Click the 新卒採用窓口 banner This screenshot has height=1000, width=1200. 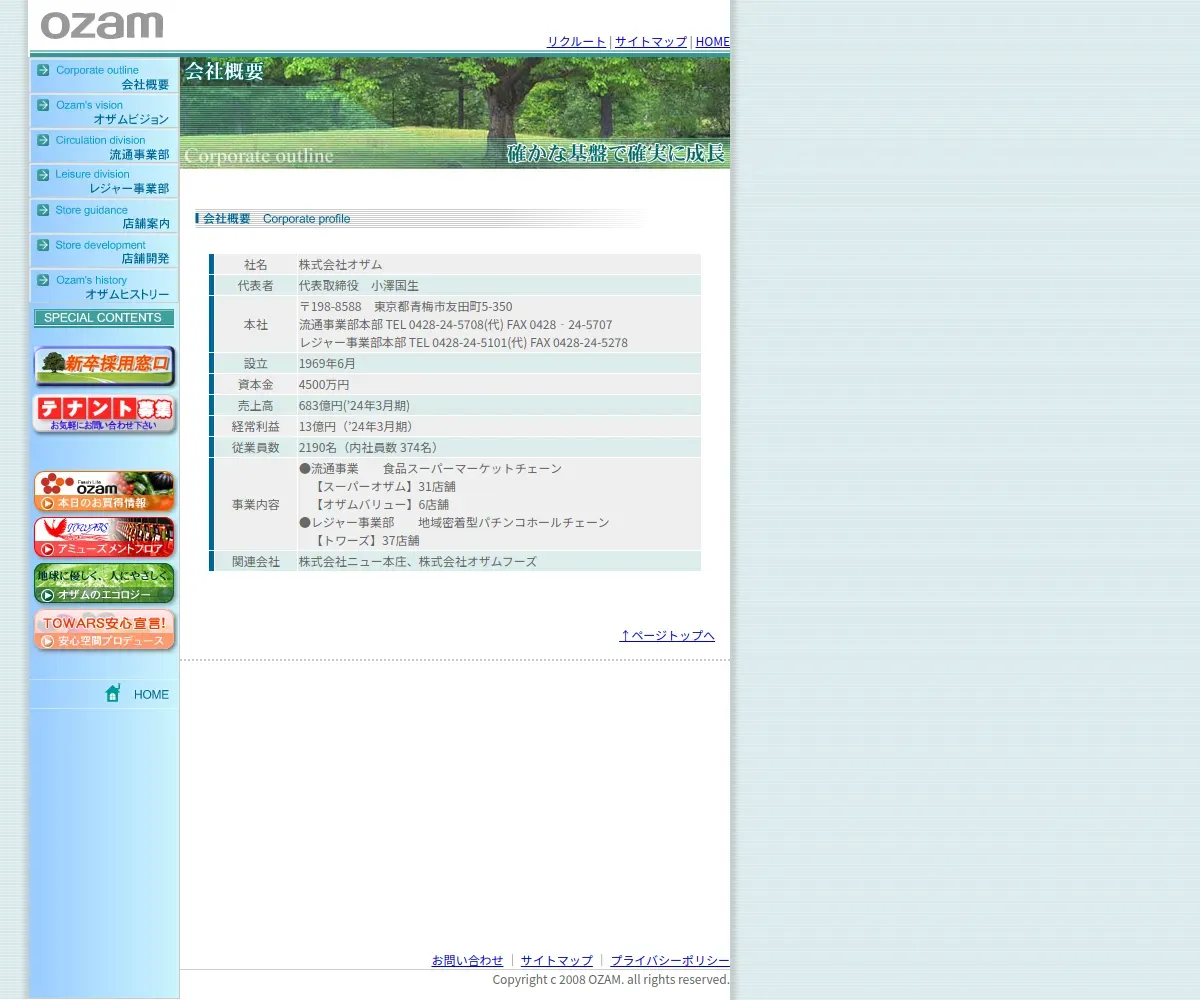click(x=104, y=366)
